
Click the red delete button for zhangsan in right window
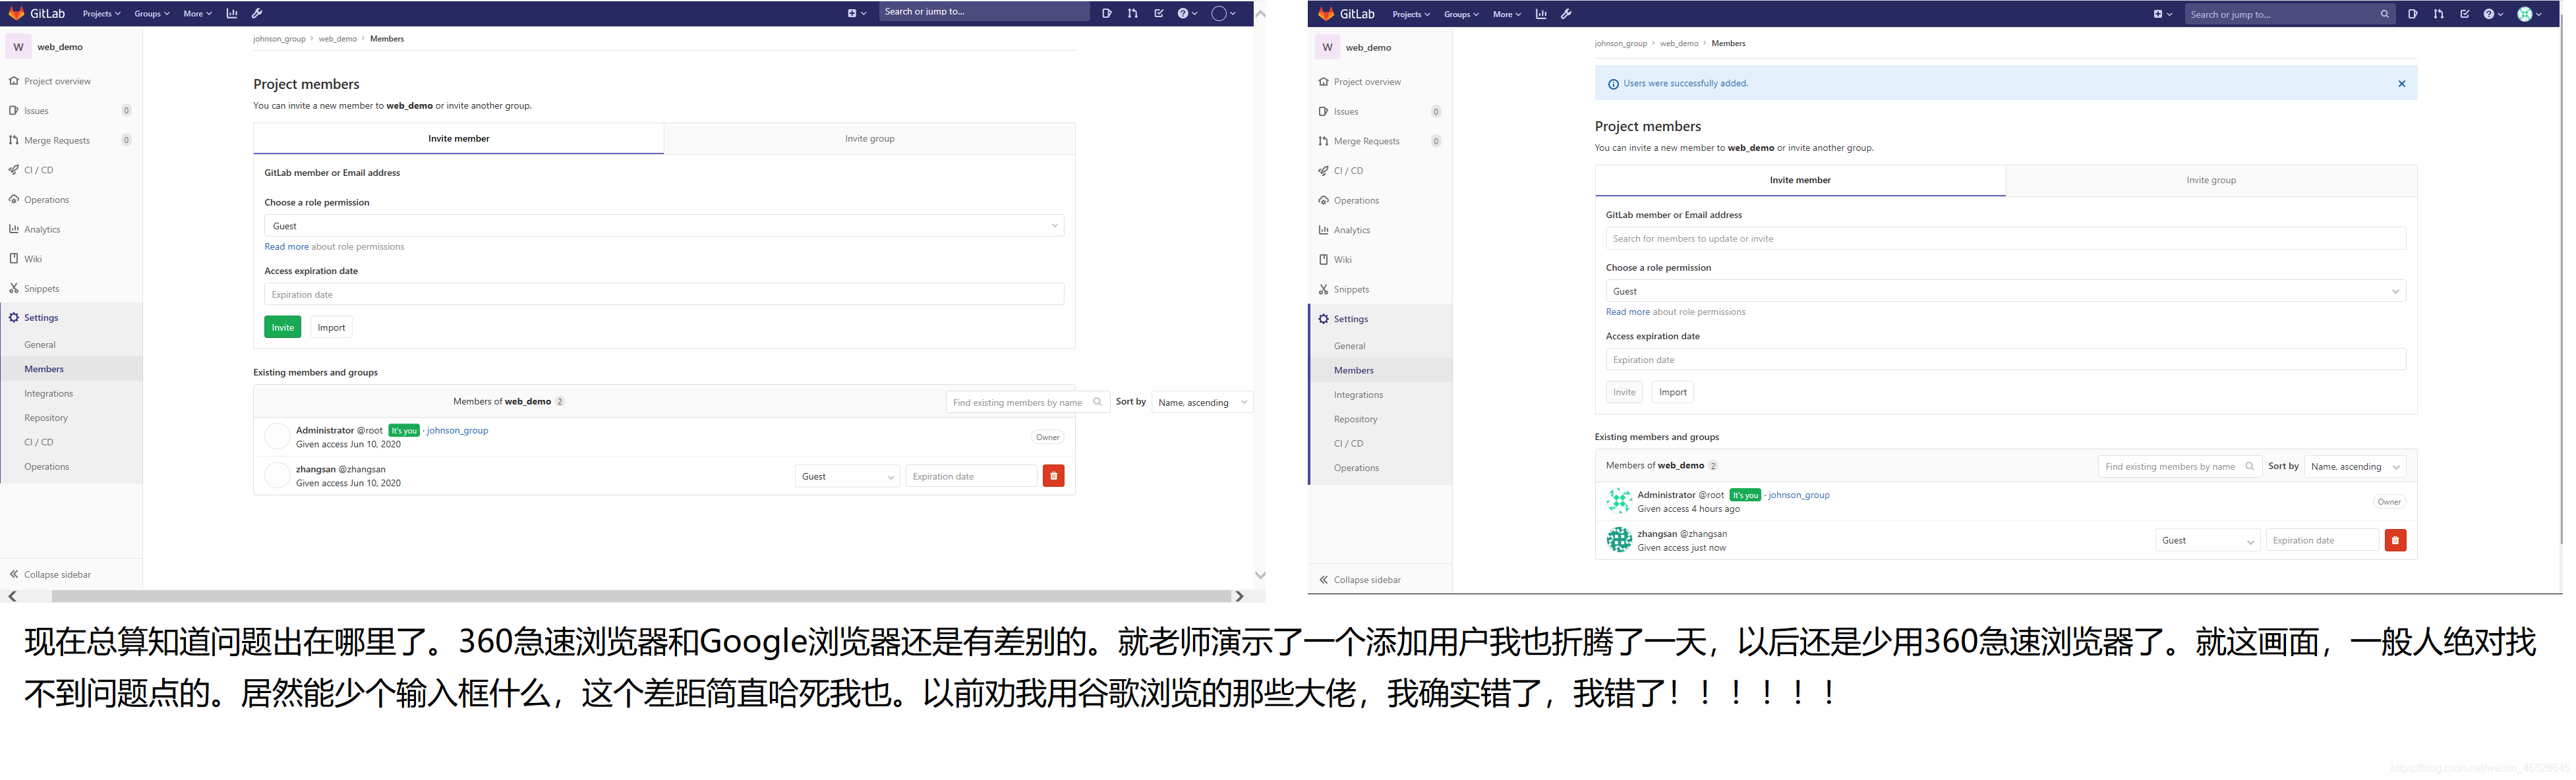point(2395,541)
